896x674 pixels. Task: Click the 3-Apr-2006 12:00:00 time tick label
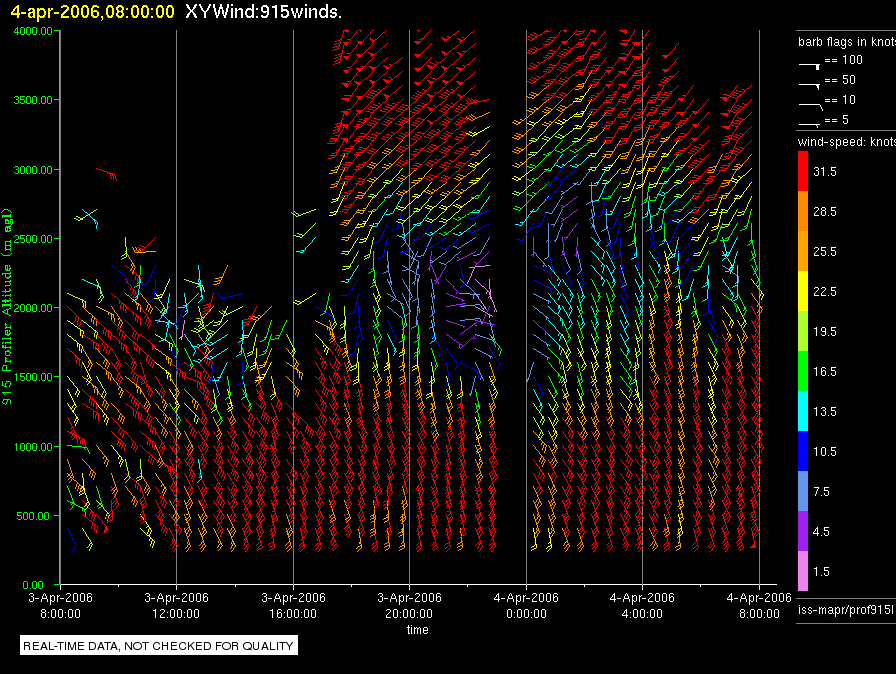coord(177,605)
